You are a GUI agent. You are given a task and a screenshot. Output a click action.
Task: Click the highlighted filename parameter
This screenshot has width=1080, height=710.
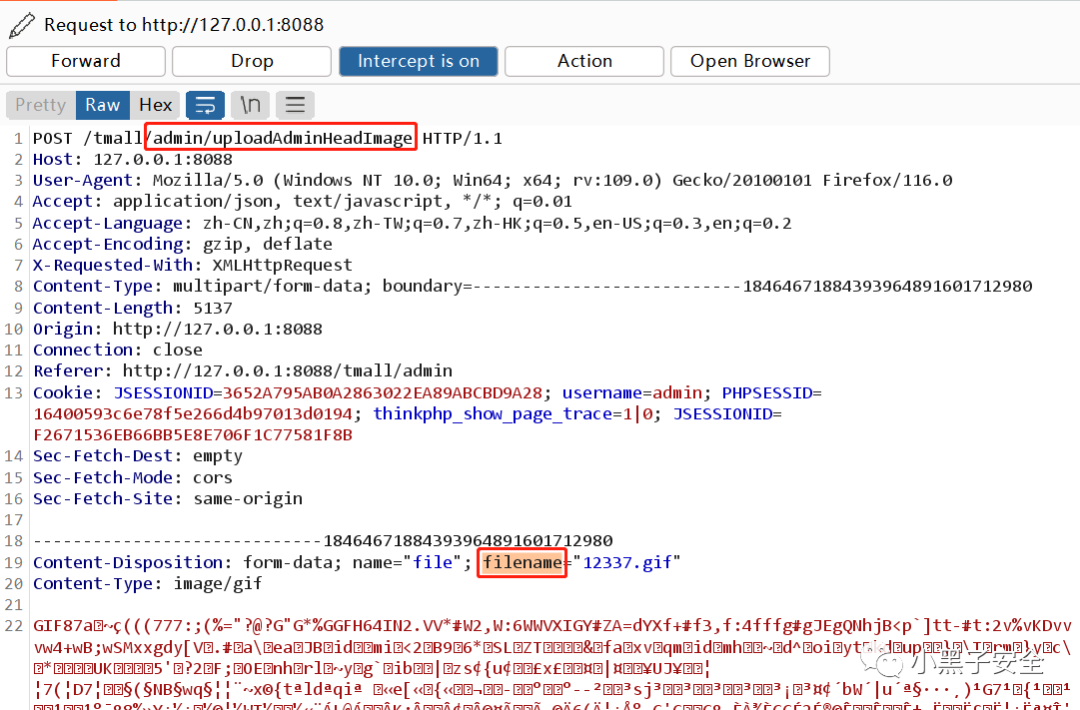coord(522,563)
